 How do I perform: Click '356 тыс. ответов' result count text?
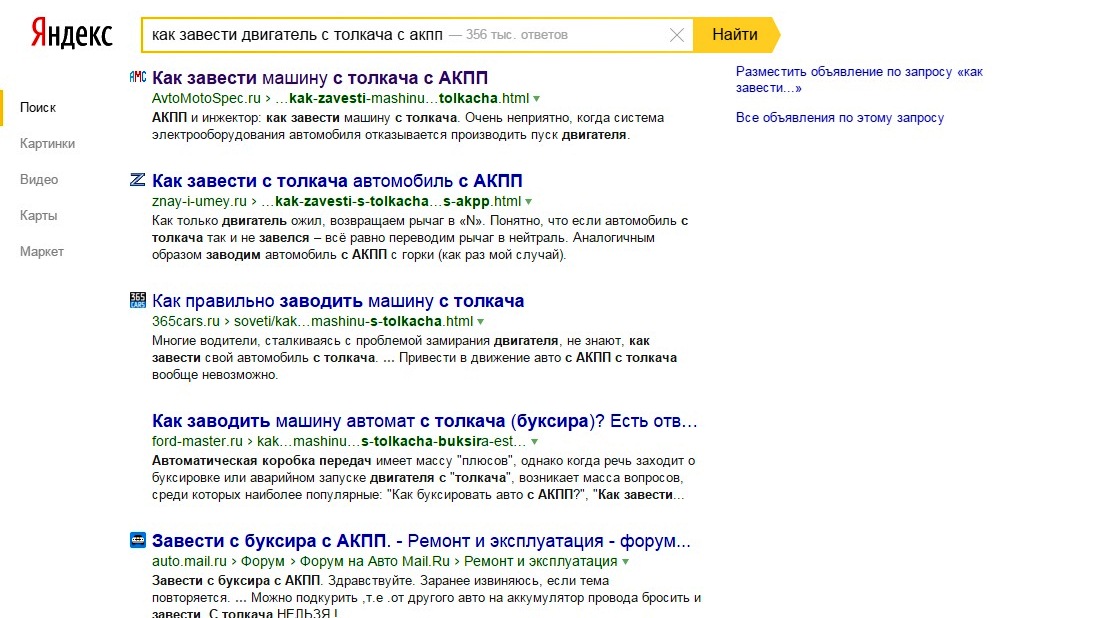(517, 35)
